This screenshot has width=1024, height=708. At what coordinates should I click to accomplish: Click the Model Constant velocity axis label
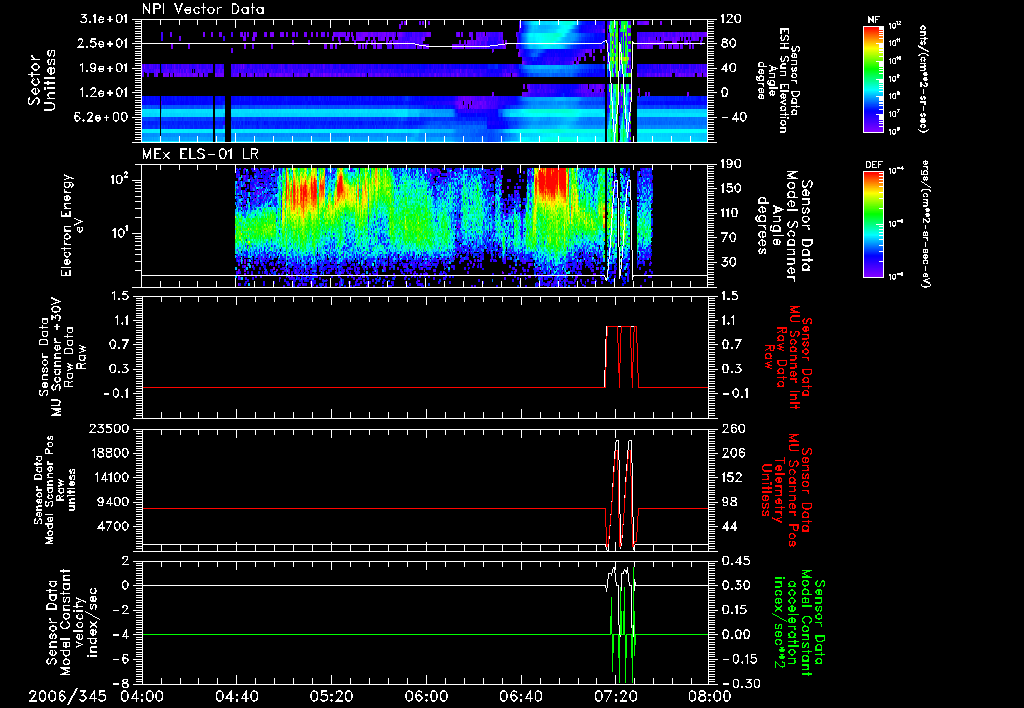click(70, 621)
